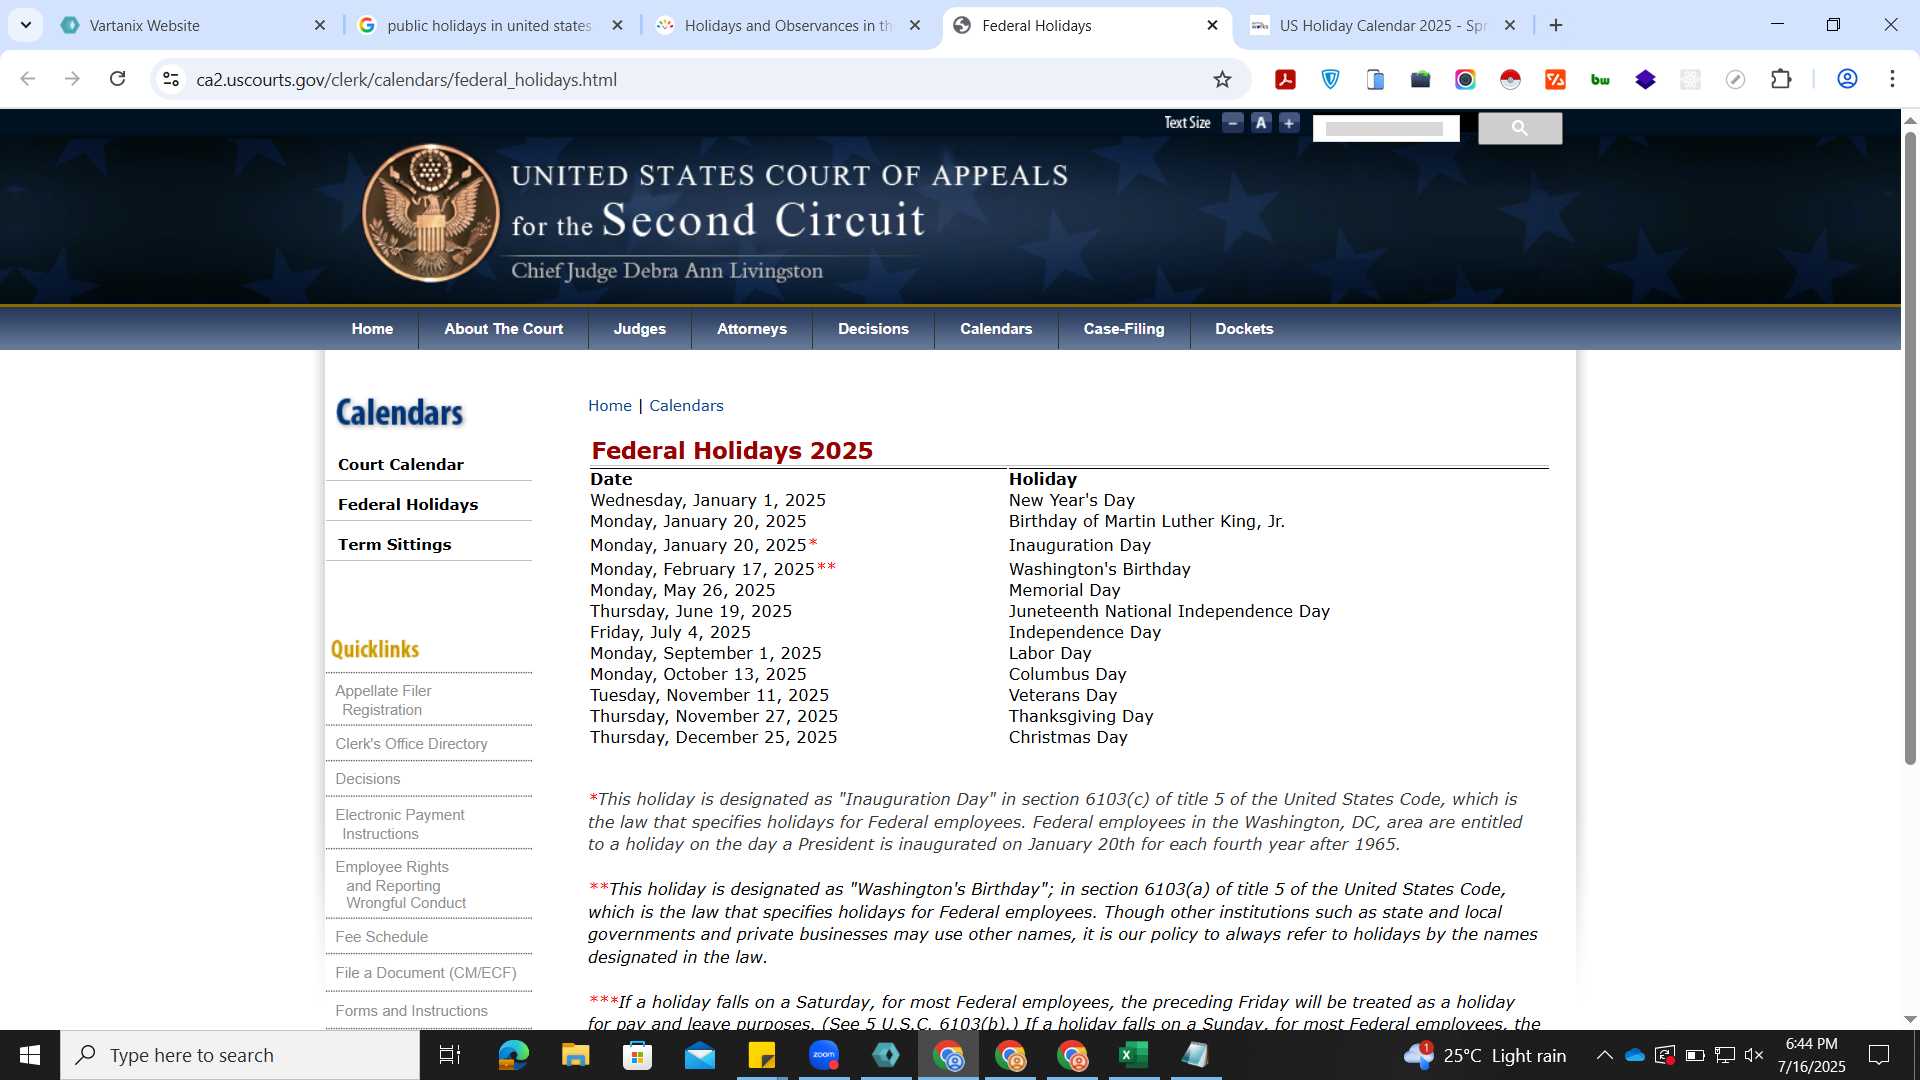Open Court Calendar in the sidebar

click(401, 465)
